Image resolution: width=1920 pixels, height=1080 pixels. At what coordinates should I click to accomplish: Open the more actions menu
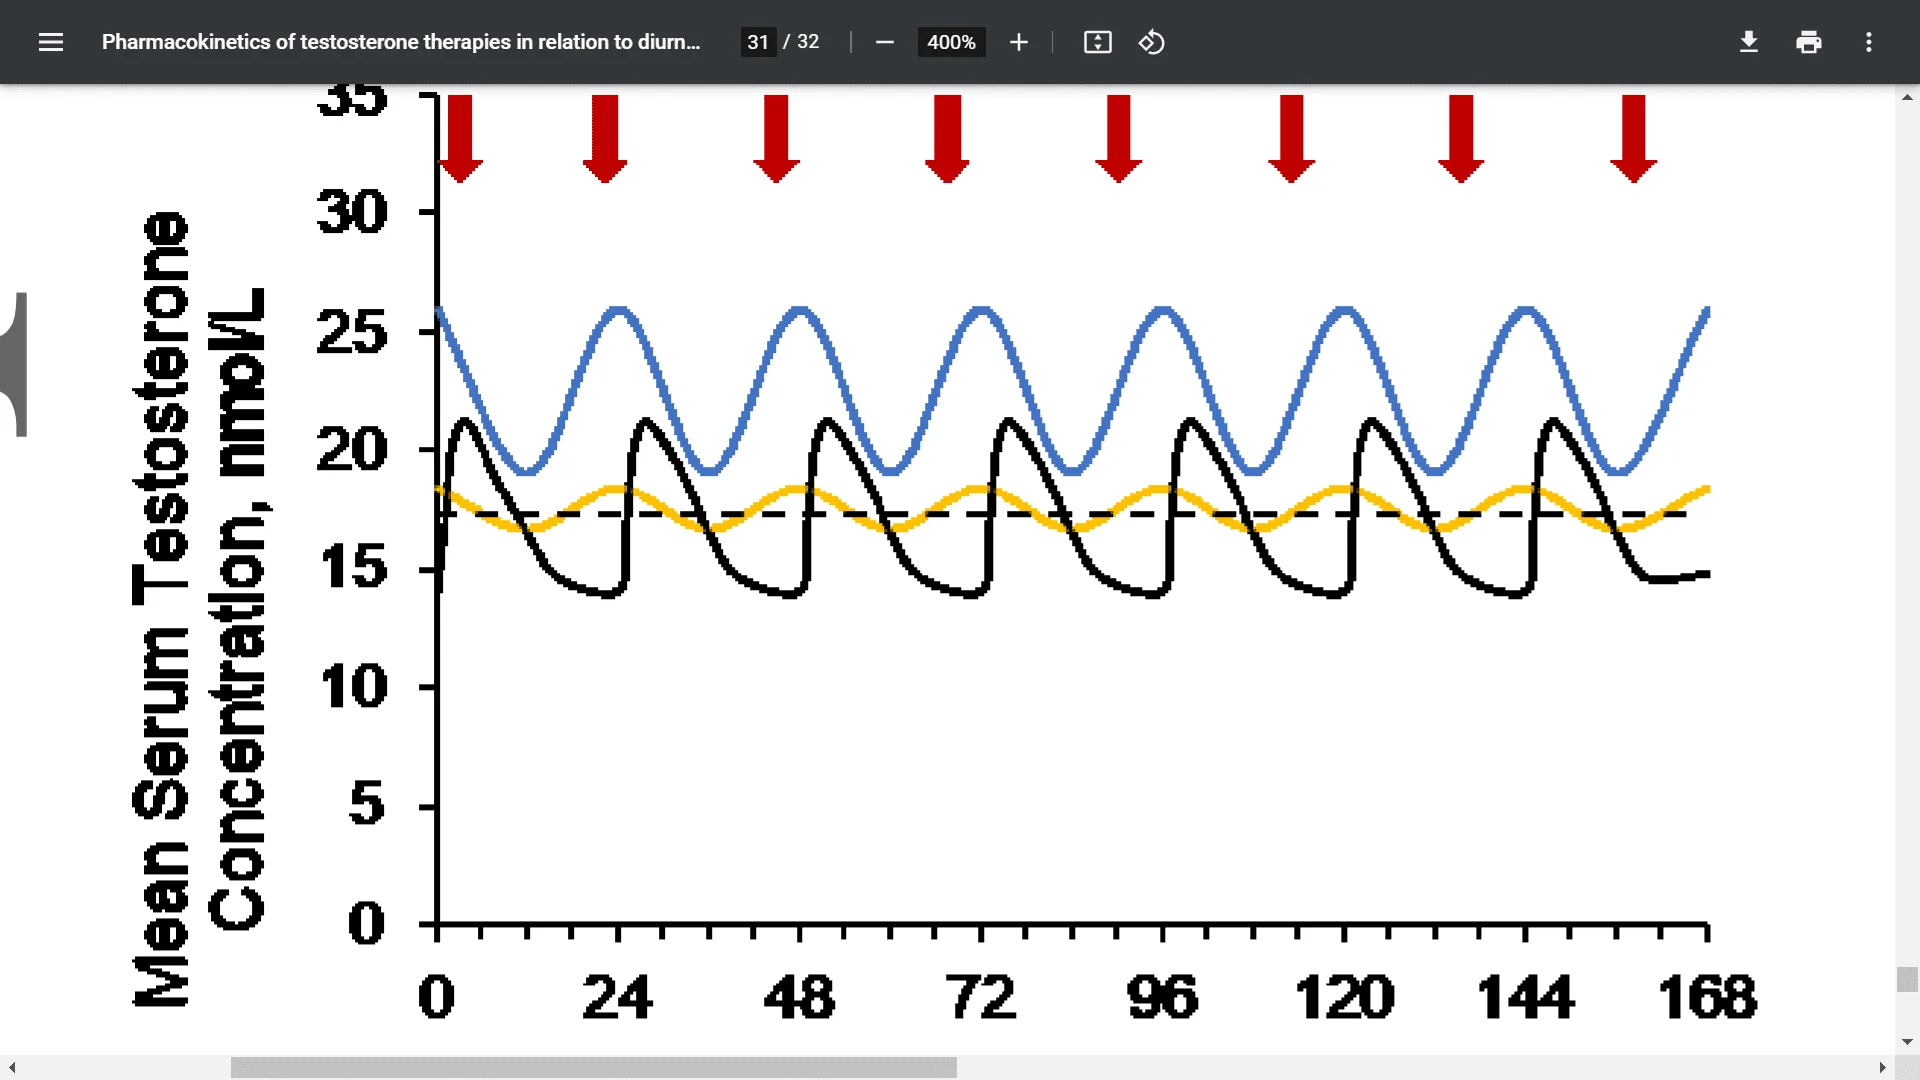point(1868,42)
